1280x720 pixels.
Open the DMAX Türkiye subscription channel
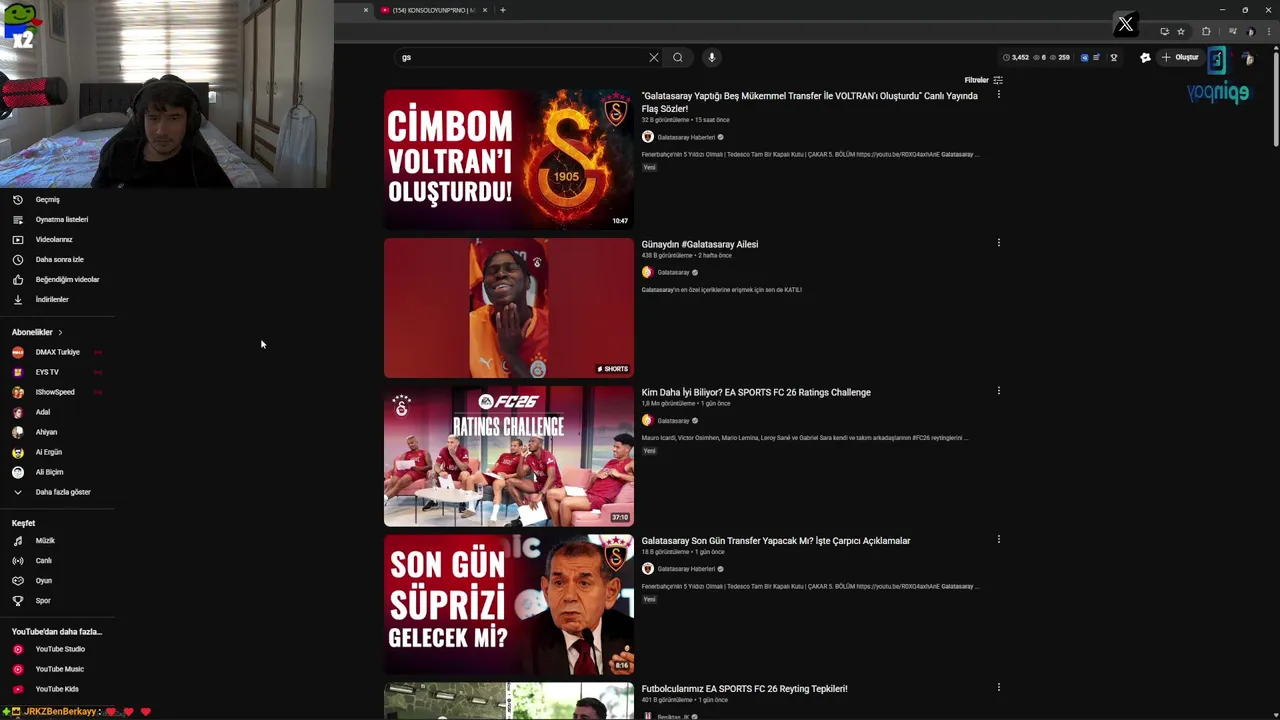[x=57, y=352]
